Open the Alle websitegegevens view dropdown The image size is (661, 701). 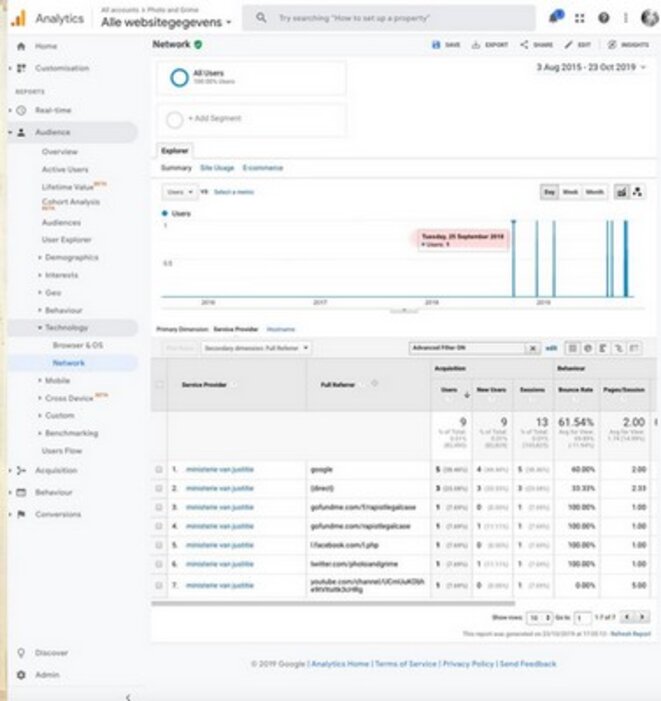tap(166, 22)
